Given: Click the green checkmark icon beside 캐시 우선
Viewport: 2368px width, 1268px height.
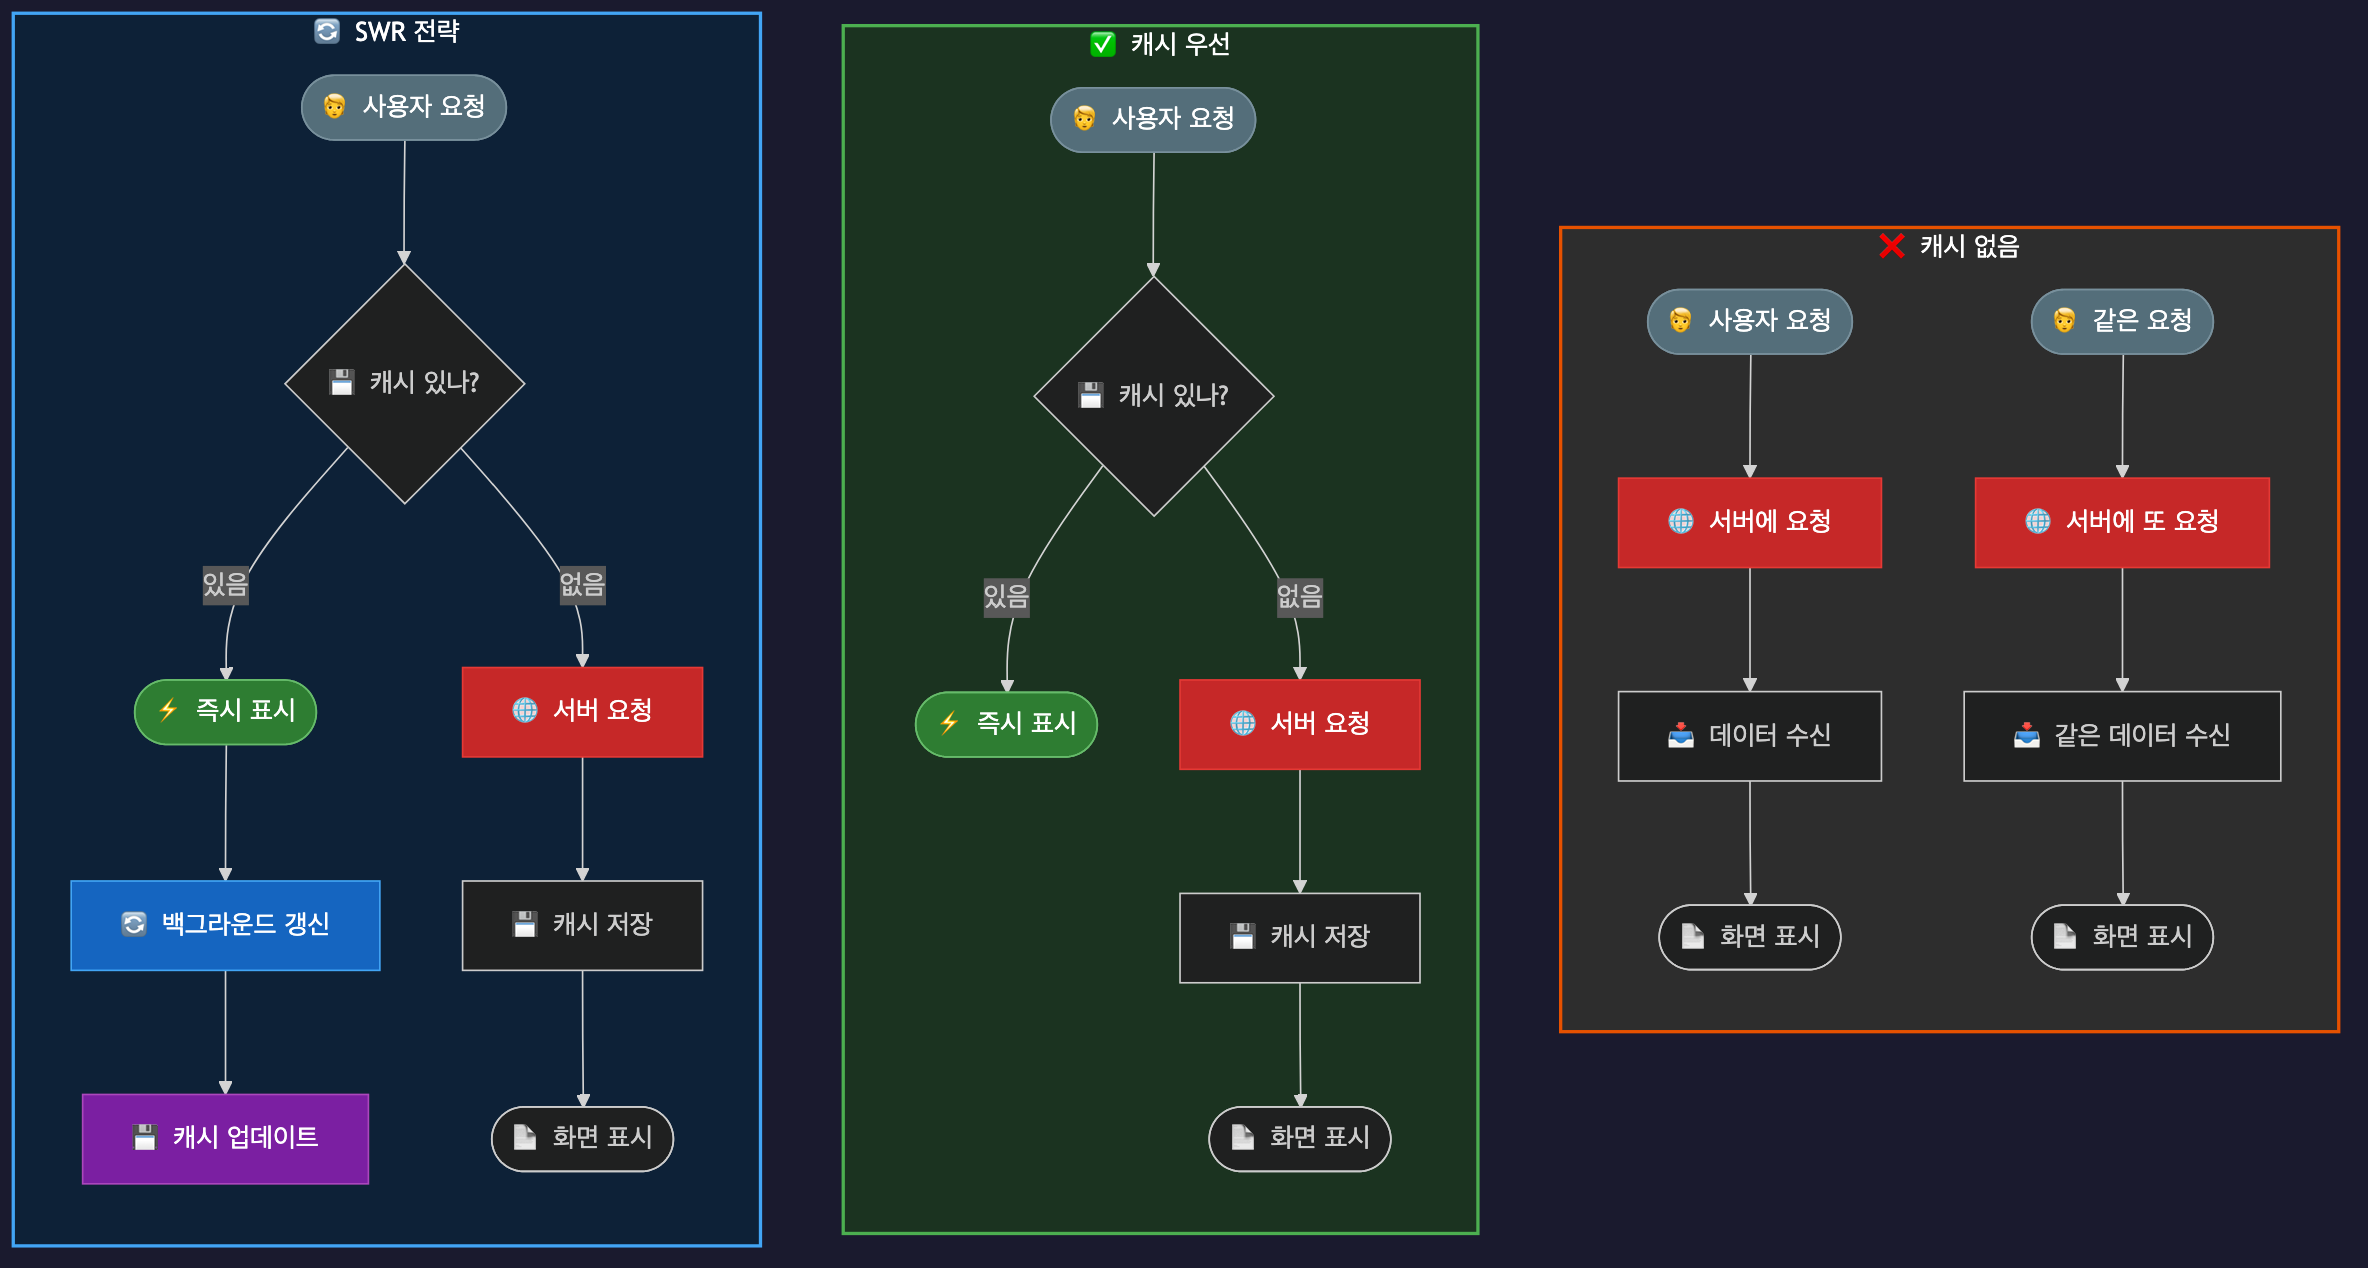Looking at the screenshot, I should pos(1102,44).
